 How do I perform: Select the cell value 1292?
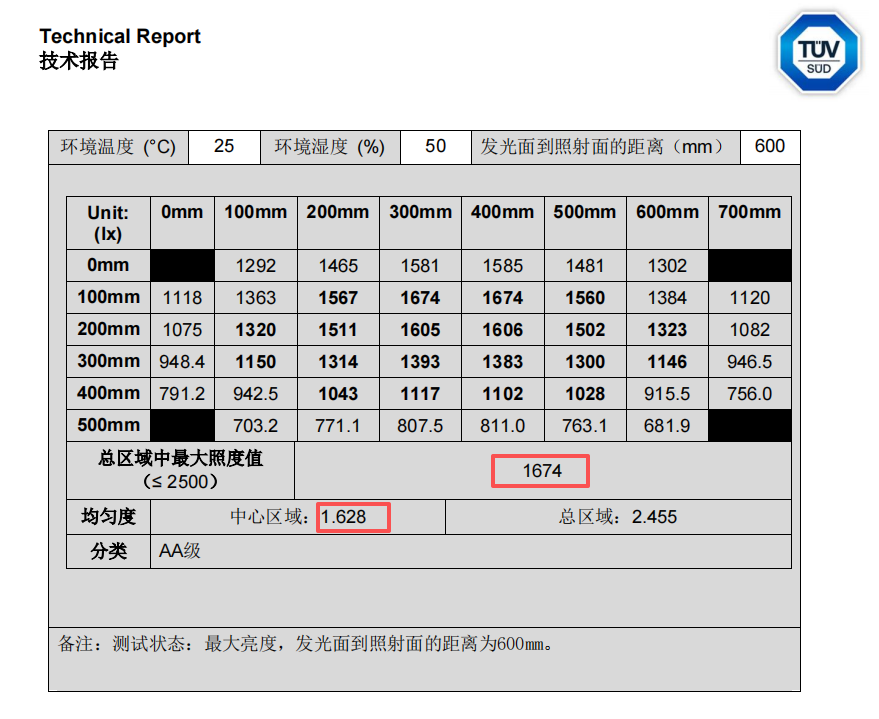[x=256, y=266]
